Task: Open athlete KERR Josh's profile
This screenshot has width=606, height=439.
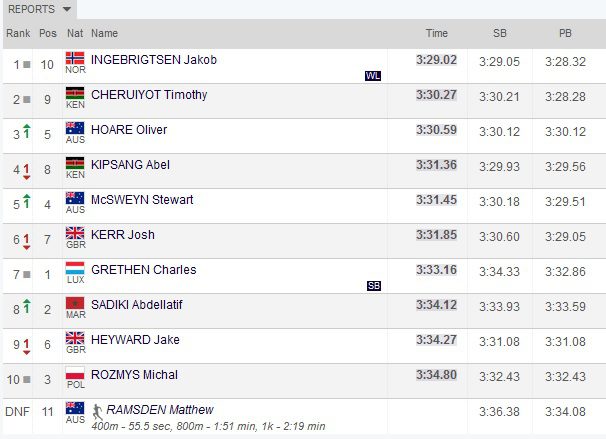Action: pos(123,234)
